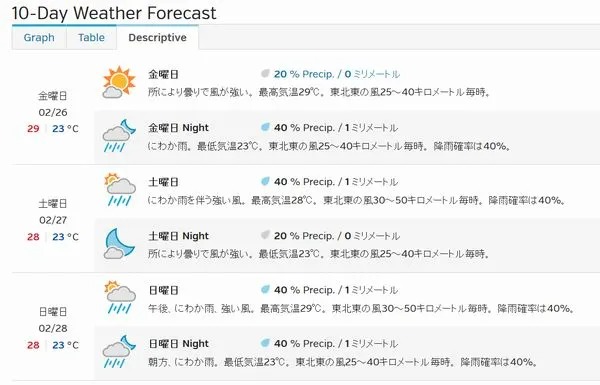Click the gray raindrop icon beside 金曜日 20 % Precip.
This screenshot has width=600, height=385.
point(265,73)
